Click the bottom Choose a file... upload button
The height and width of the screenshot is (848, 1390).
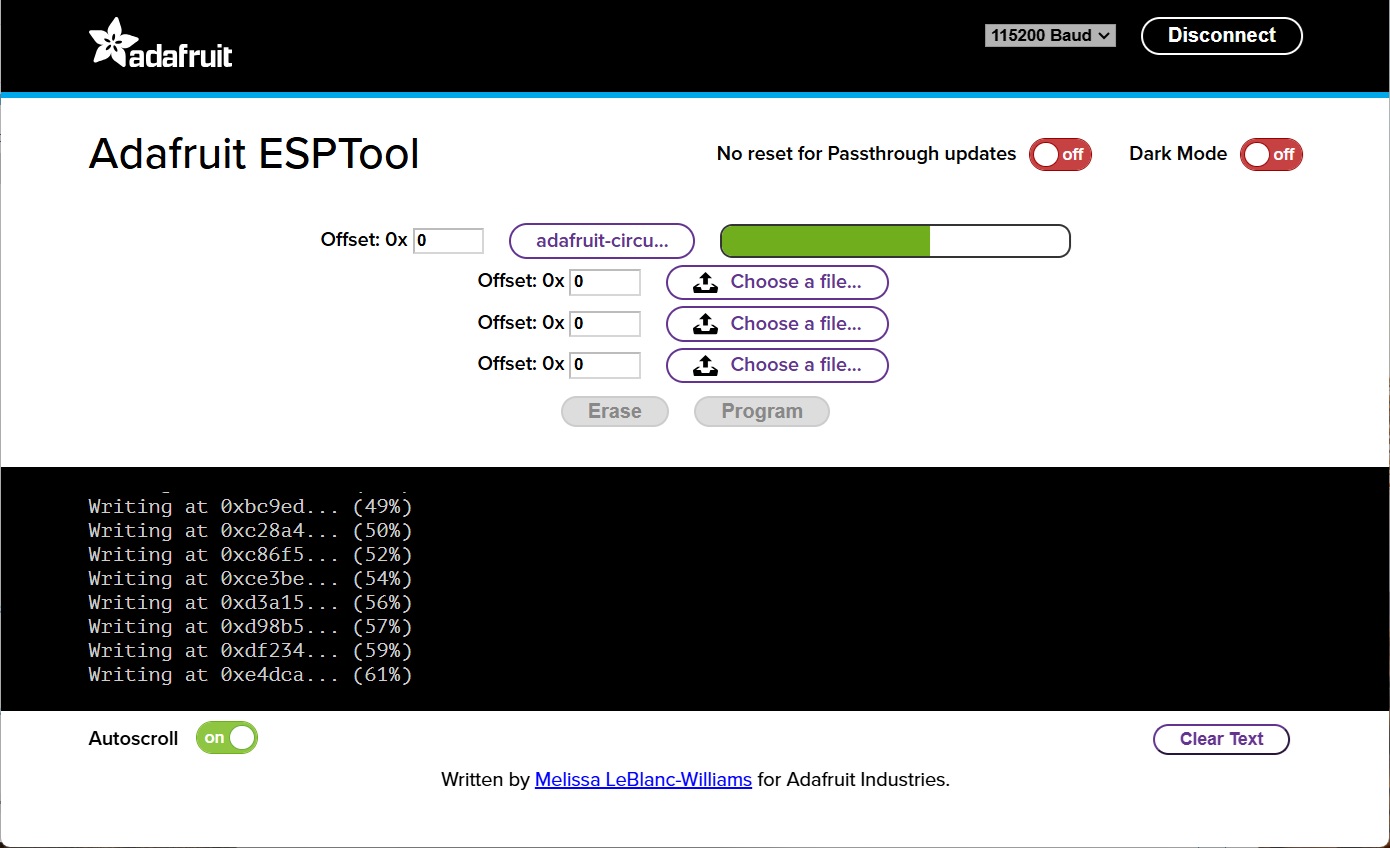pyautogui.click(x=777, y=365)
